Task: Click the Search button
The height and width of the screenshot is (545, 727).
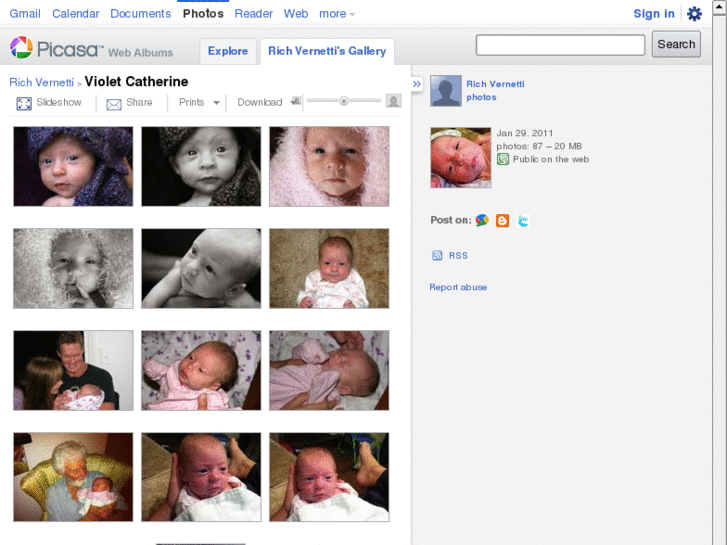Action: pos(676,45)
